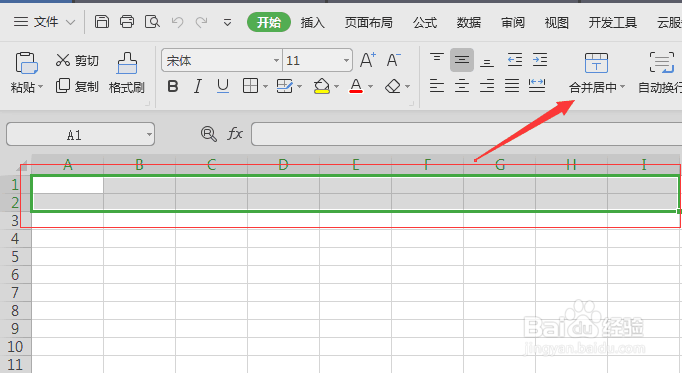Viewport: 682px width, 373px height.
Task: Switch to the 视图 tab
Action: click(x=556, y=22)
